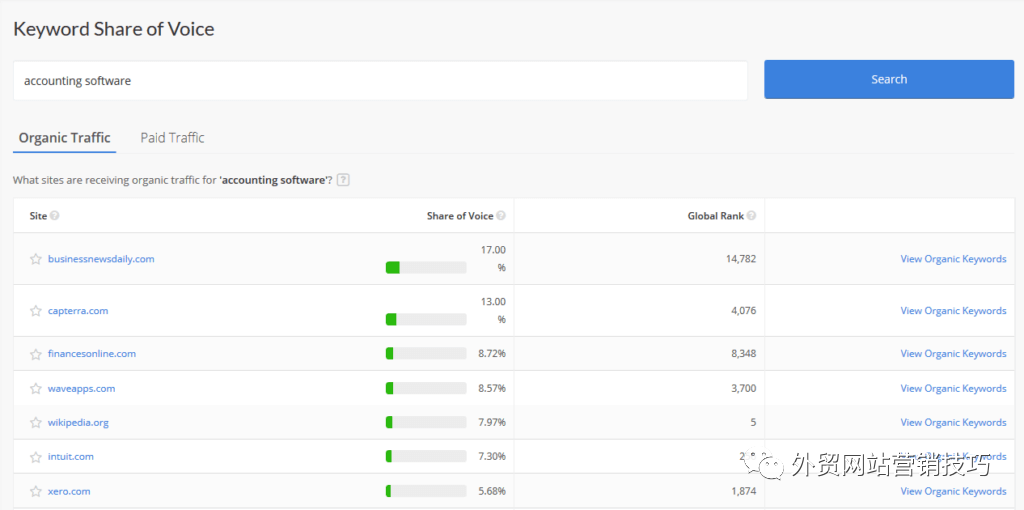Select the 8.72% share value
1024x510 pixels.
coord(492,354)
